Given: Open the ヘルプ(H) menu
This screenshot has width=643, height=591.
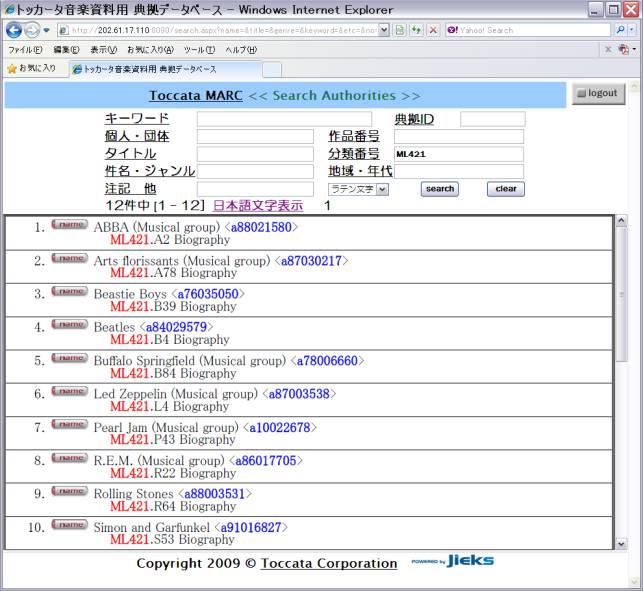Looking at the screenshot, I should [241, 50].
